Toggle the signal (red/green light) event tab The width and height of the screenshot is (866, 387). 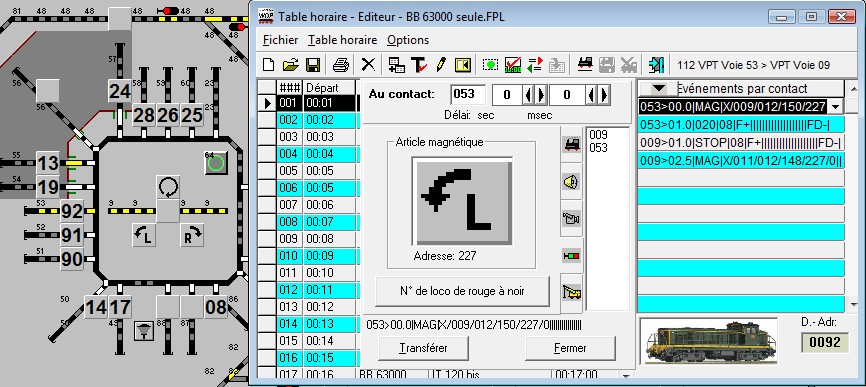point(571,256)
